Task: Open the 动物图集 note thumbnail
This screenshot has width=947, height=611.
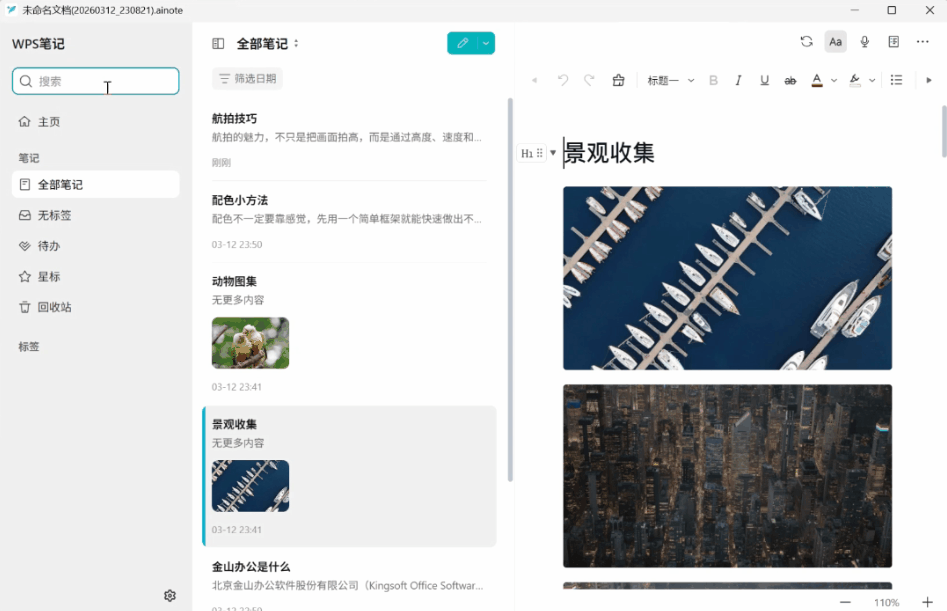Action: point(250,343)
